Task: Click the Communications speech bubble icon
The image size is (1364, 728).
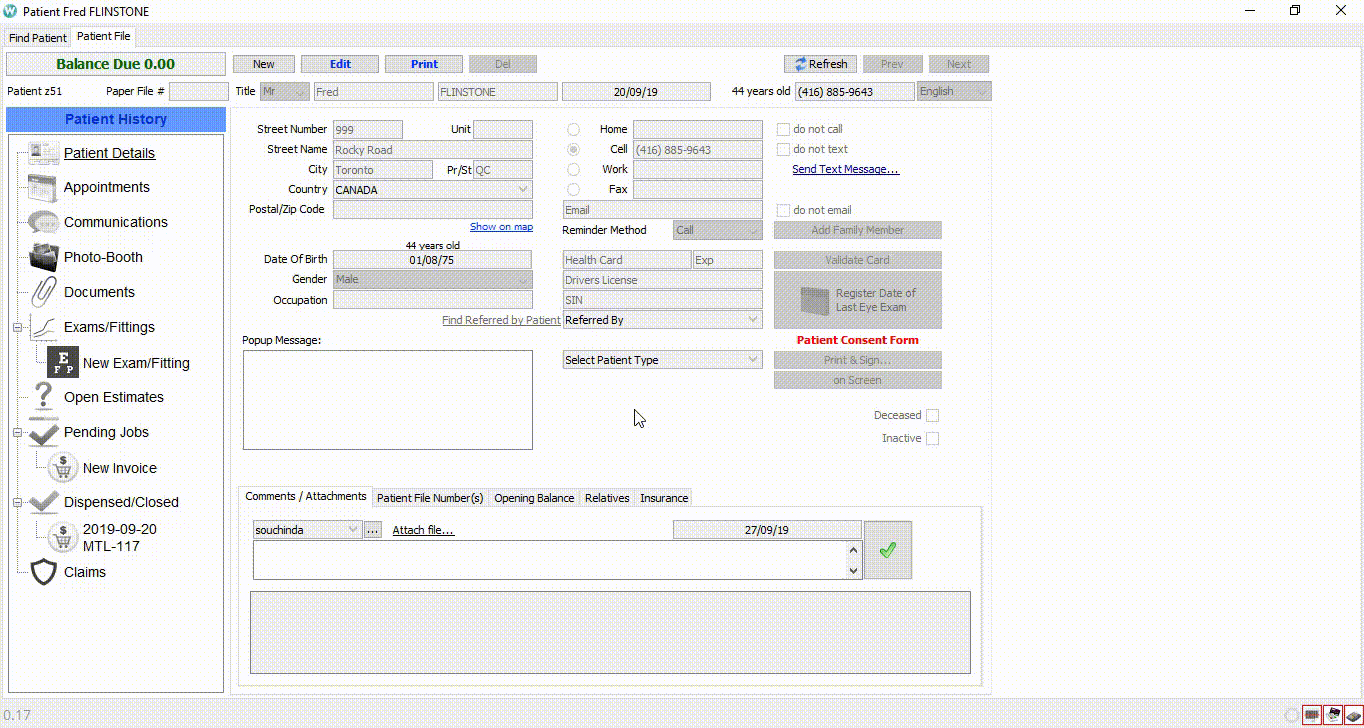Action: (x=43, y=222)
